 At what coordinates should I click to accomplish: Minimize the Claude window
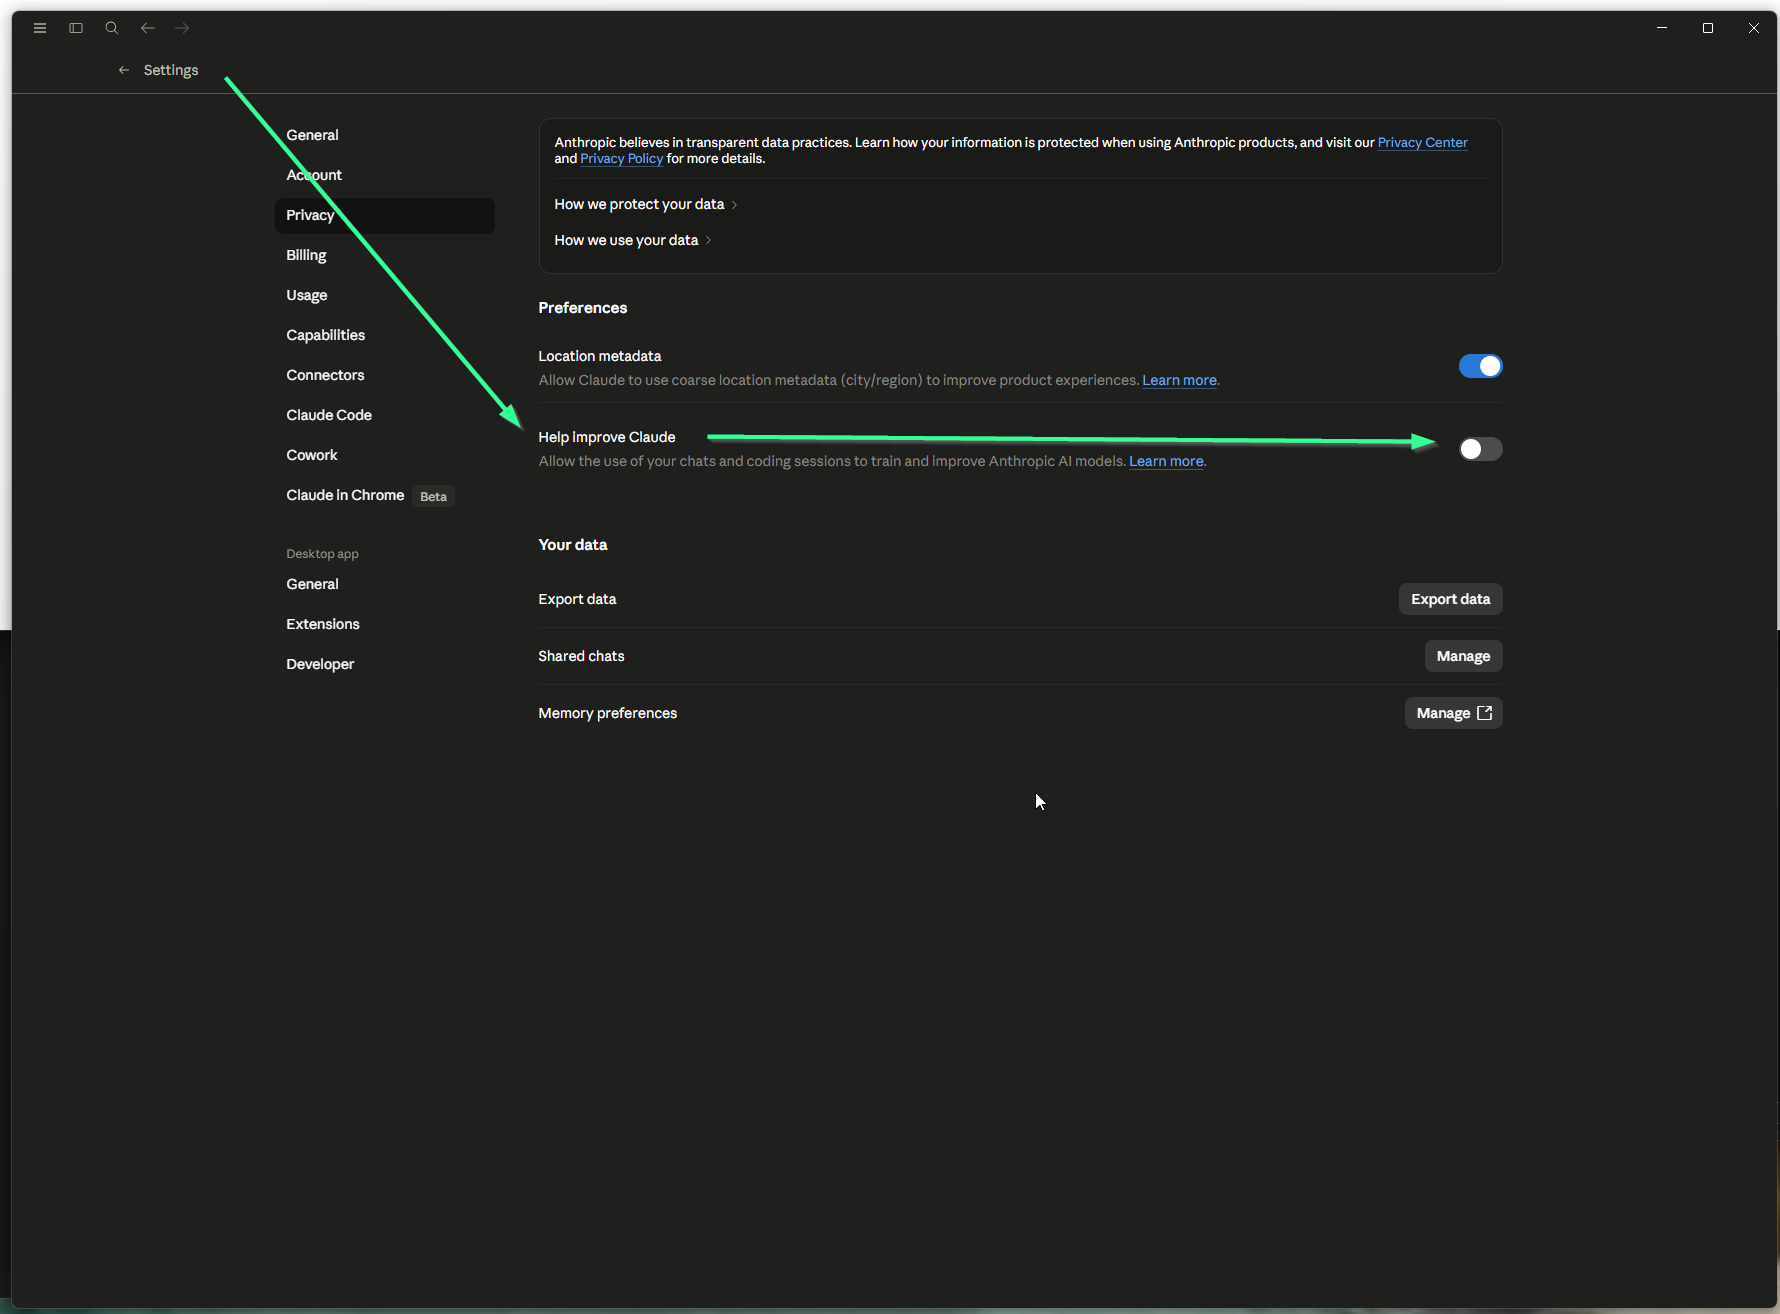pyautogui.click(x=1662, y=28)
